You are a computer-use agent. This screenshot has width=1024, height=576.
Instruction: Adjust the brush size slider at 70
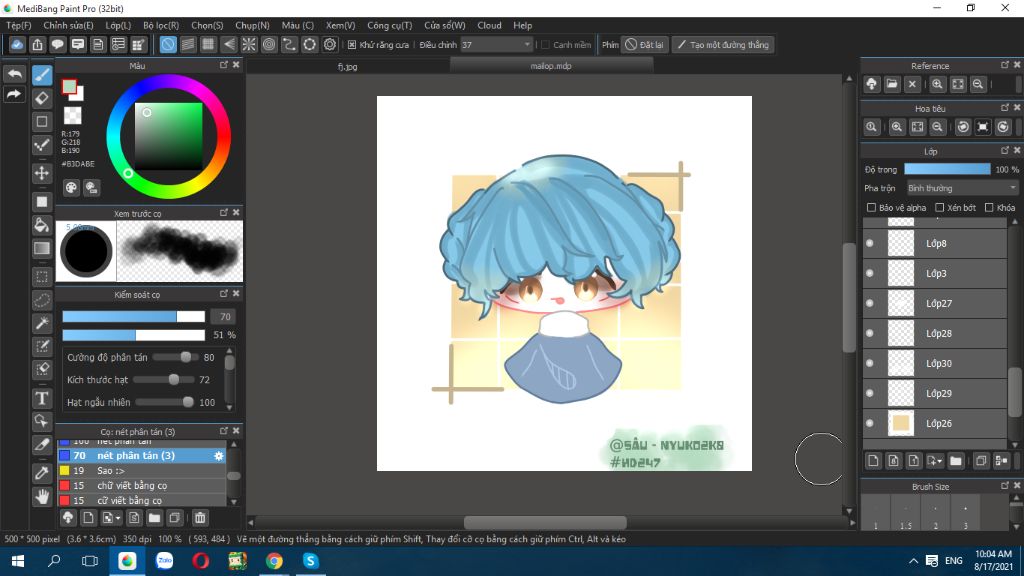coord(133,317)
